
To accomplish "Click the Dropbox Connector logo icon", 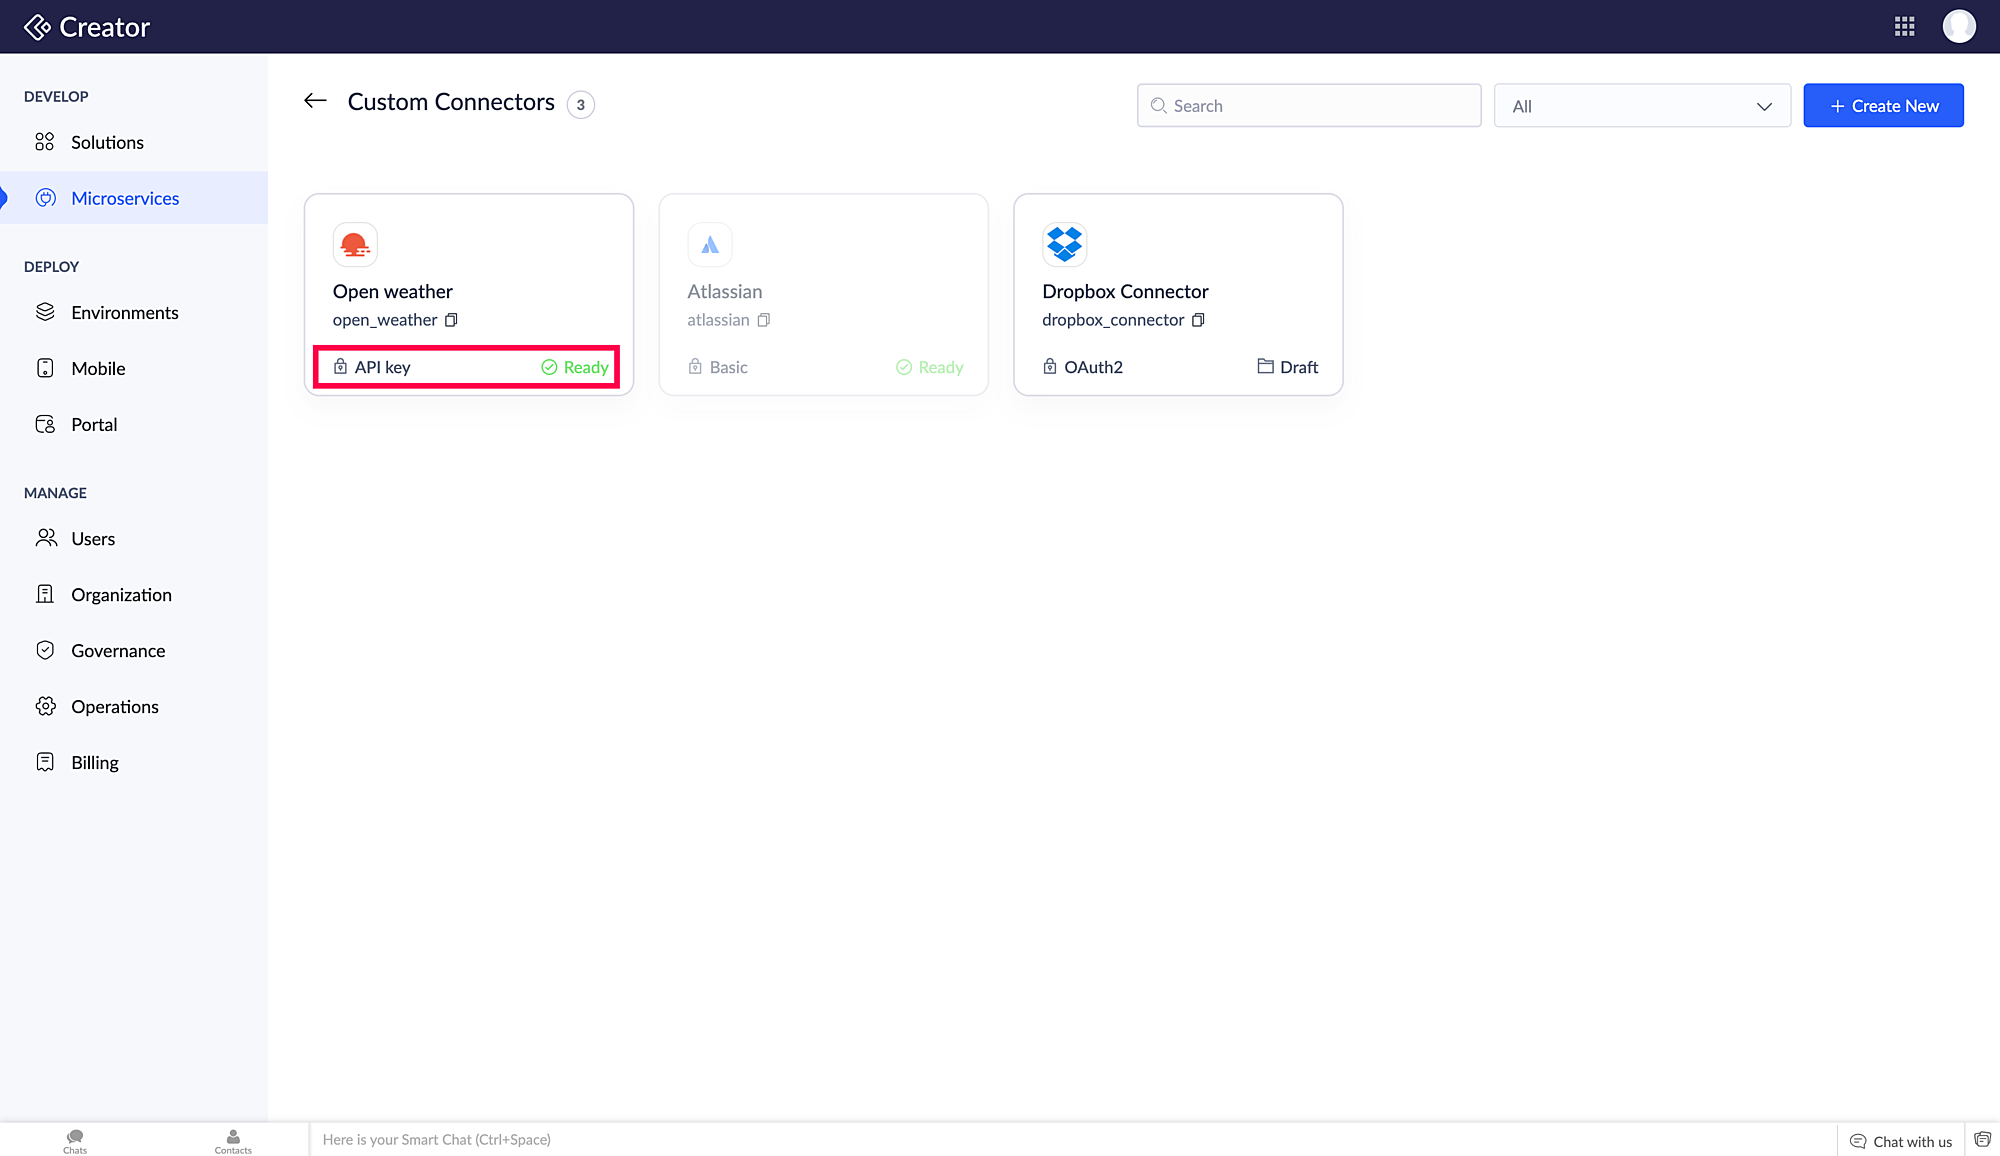I will point(1064,244).
